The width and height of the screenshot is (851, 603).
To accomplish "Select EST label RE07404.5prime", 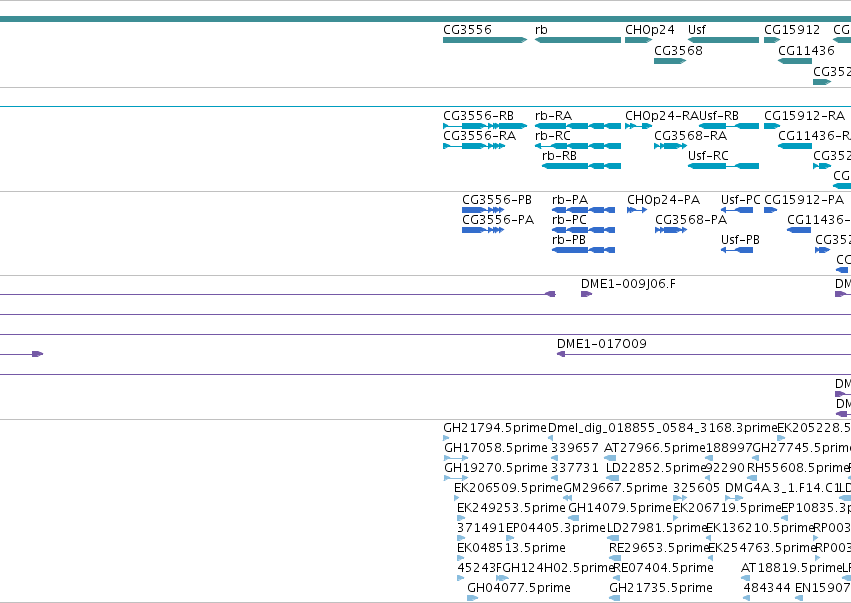I will pos(663,568).
